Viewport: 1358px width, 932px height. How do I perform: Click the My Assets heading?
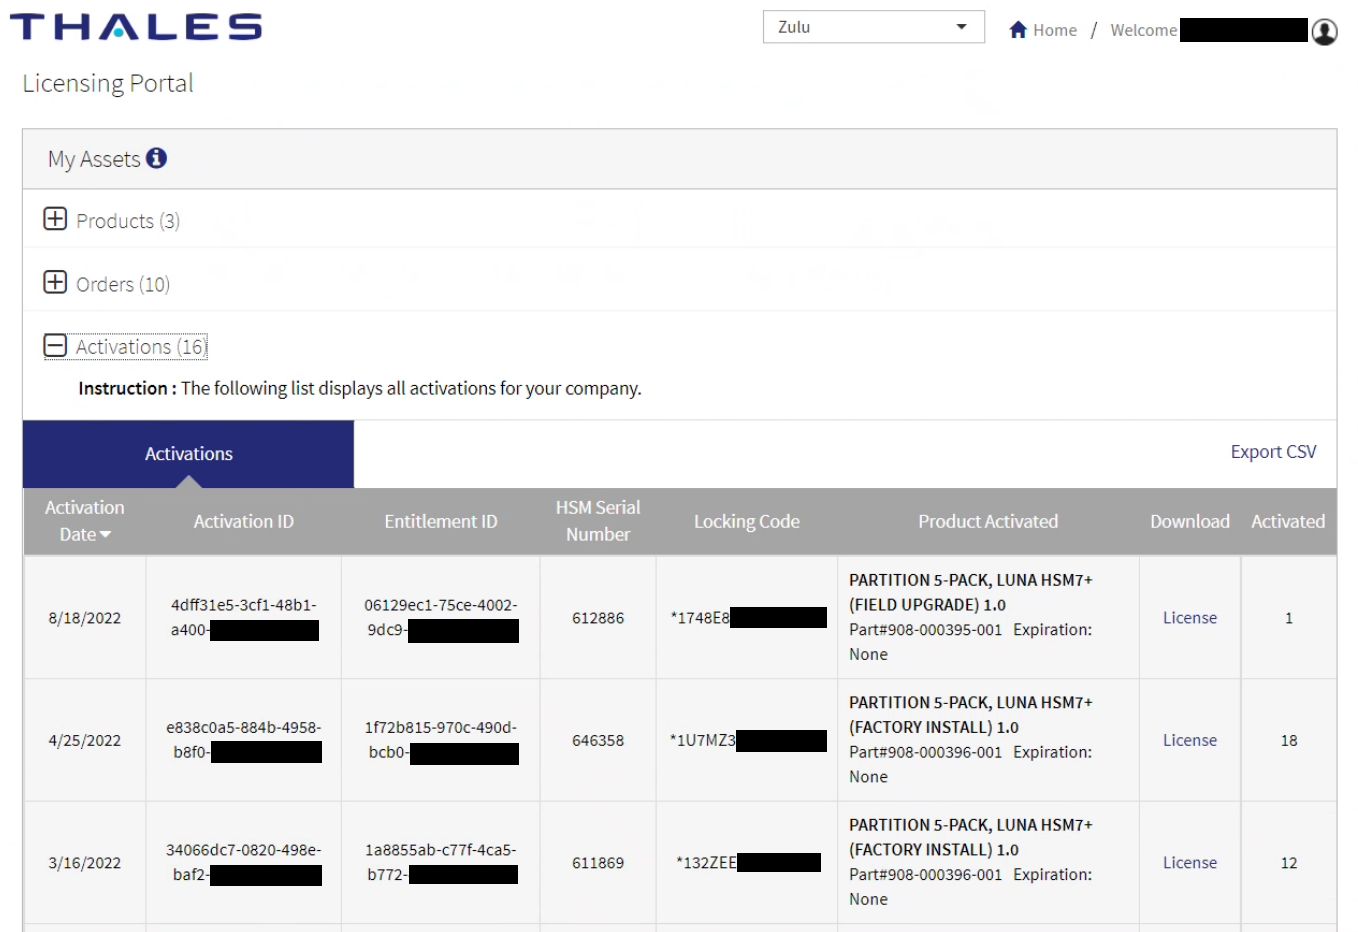(x=94, y=159)
